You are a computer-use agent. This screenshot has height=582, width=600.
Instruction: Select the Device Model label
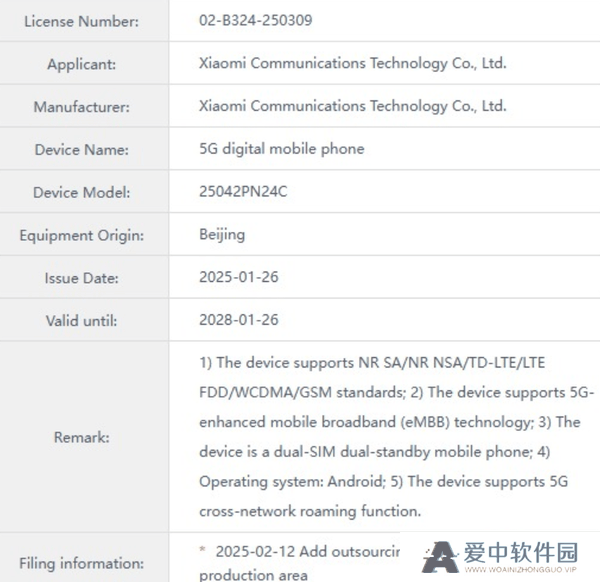[x=82, y=192]
